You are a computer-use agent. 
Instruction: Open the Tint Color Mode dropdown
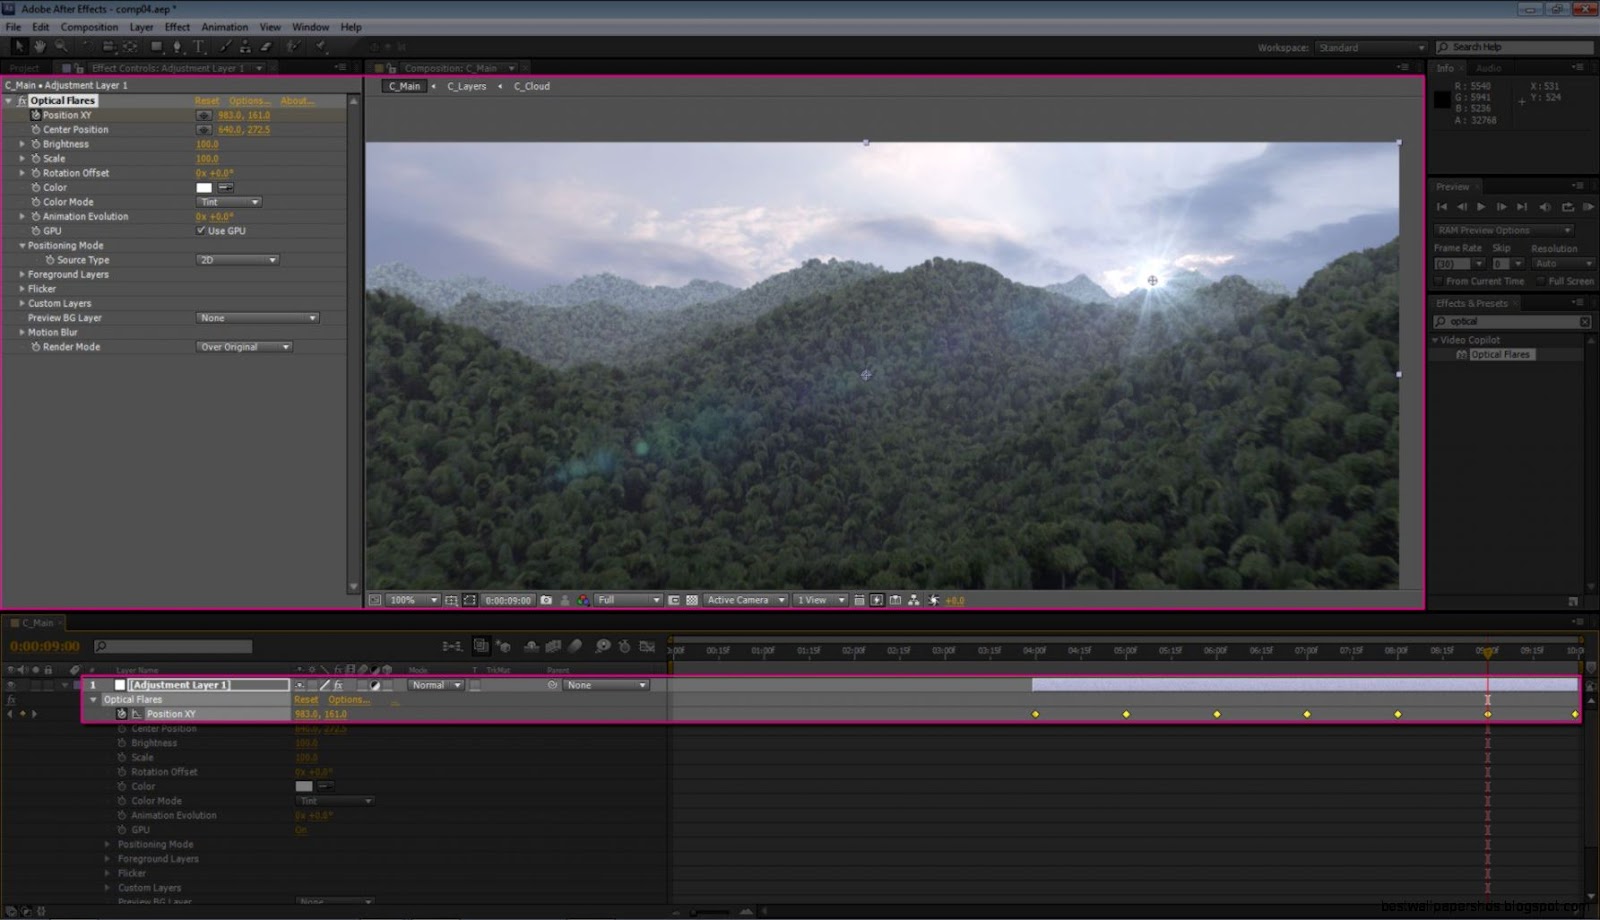tap(228, 202)
